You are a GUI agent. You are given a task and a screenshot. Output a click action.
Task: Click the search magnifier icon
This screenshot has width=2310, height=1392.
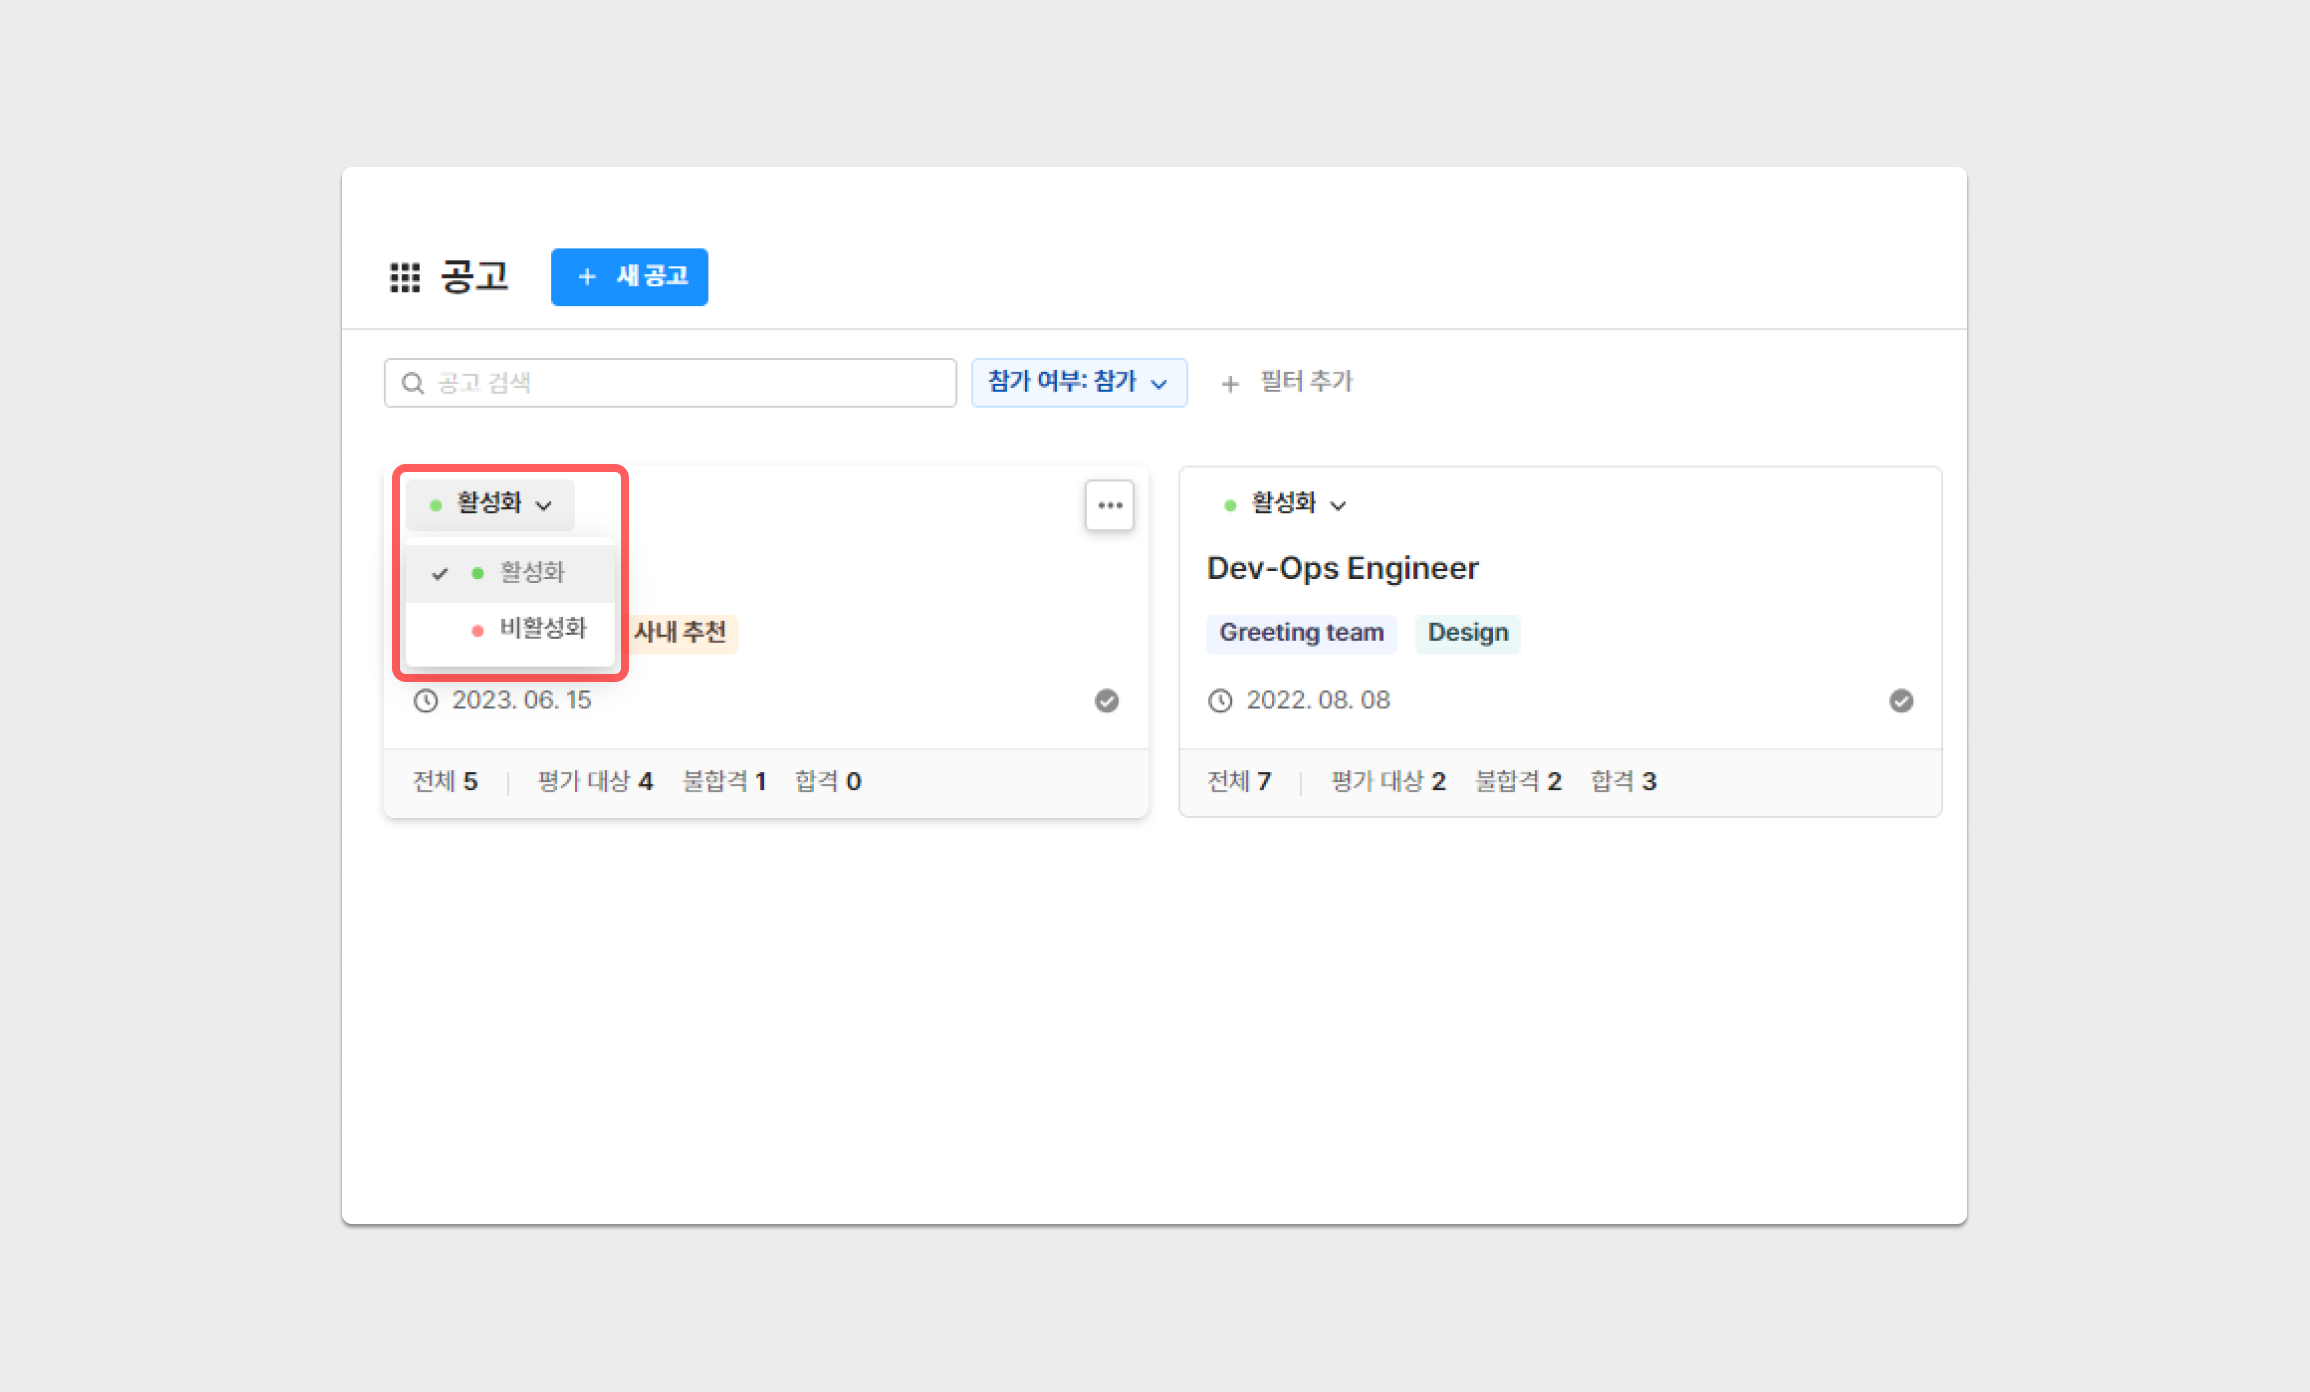pos(412,383)
